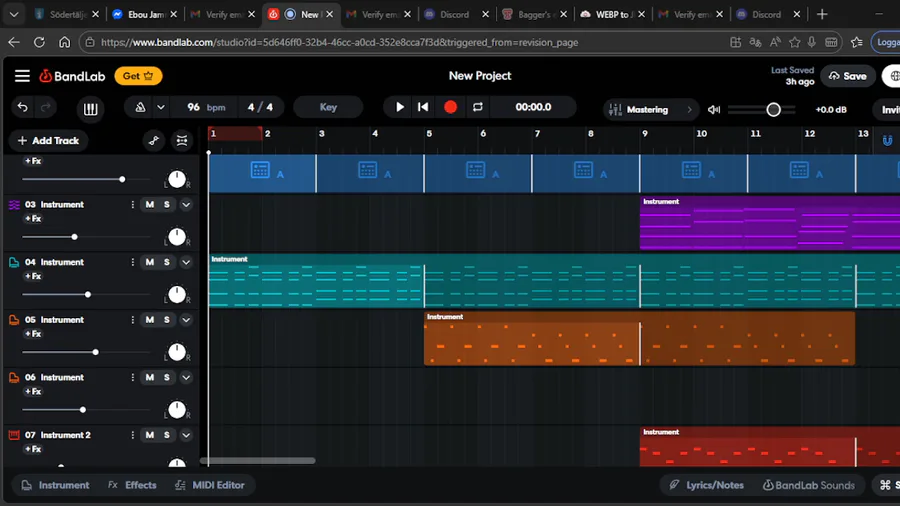
Task: Select the track 04 keyboard instrument icon
Action: pyautogui.click(x=14, y=262)
